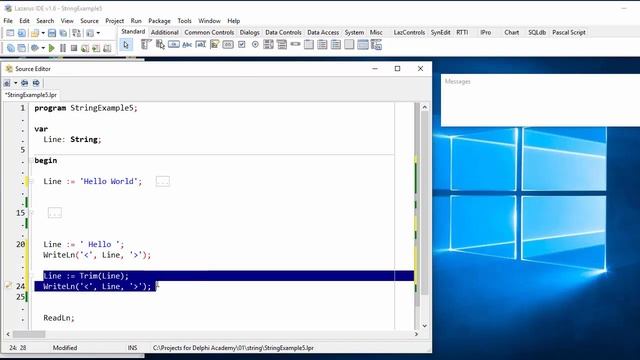Click the Step Out icon
This screenshot has height=360, width=640.
(x=107, y=48)
